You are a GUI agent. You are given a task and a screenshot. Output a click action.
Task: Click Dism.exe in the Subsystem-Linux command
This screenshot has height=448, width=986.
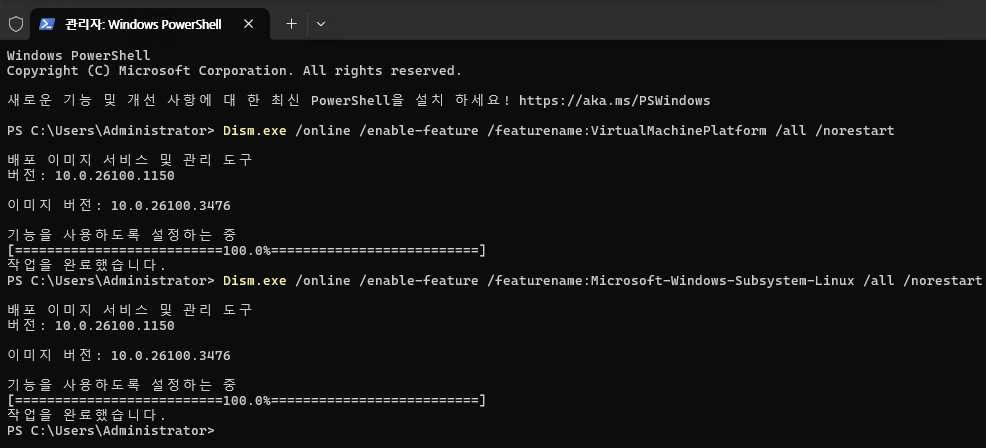pos(255,281)
